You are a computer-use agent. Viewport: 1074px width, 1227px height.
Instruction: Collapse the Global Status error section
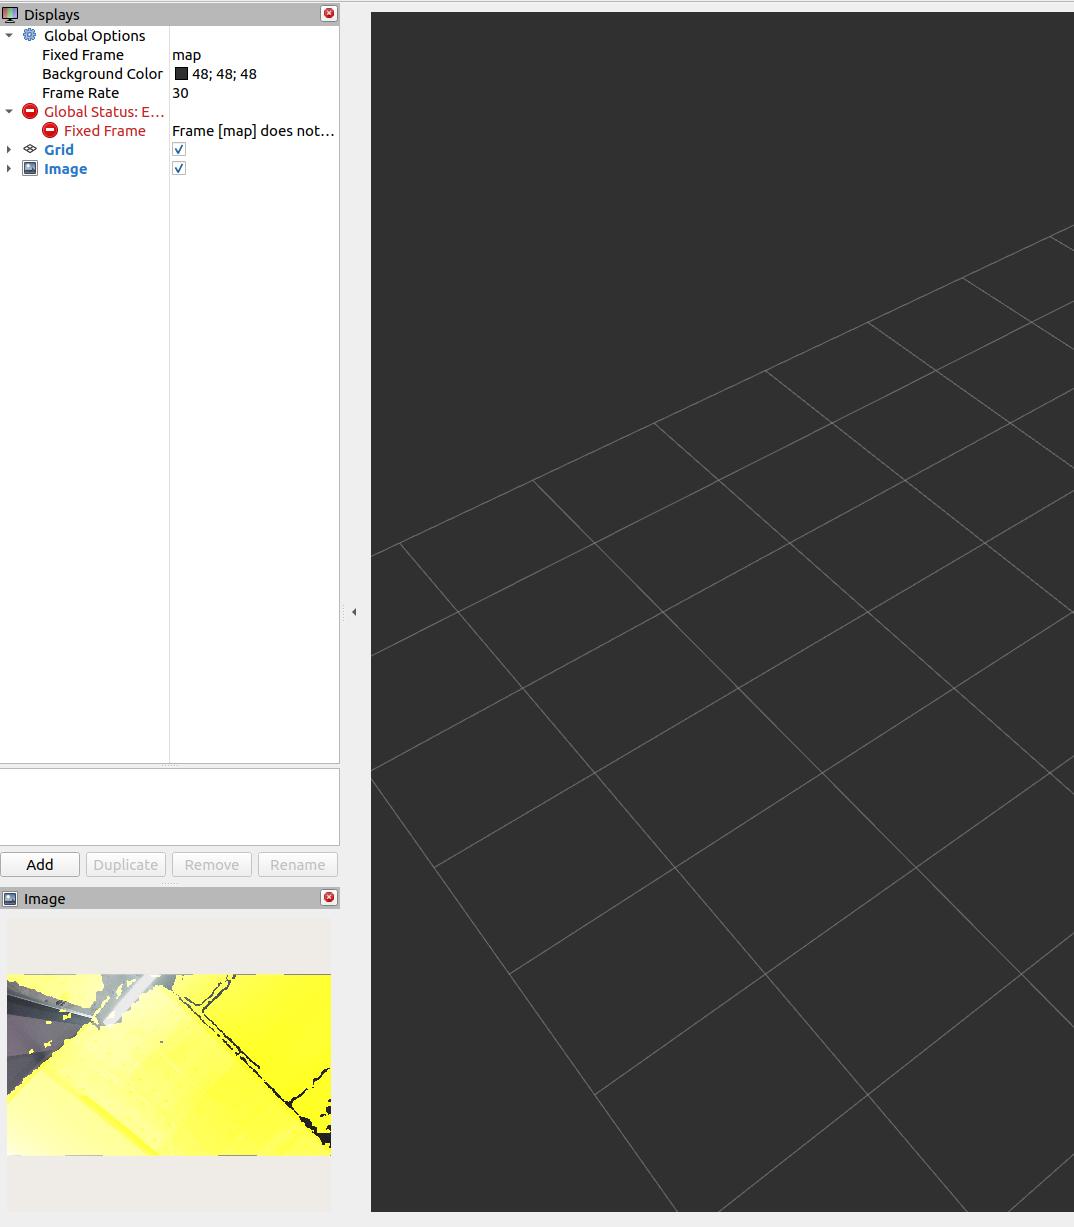(x=9, y=111)
